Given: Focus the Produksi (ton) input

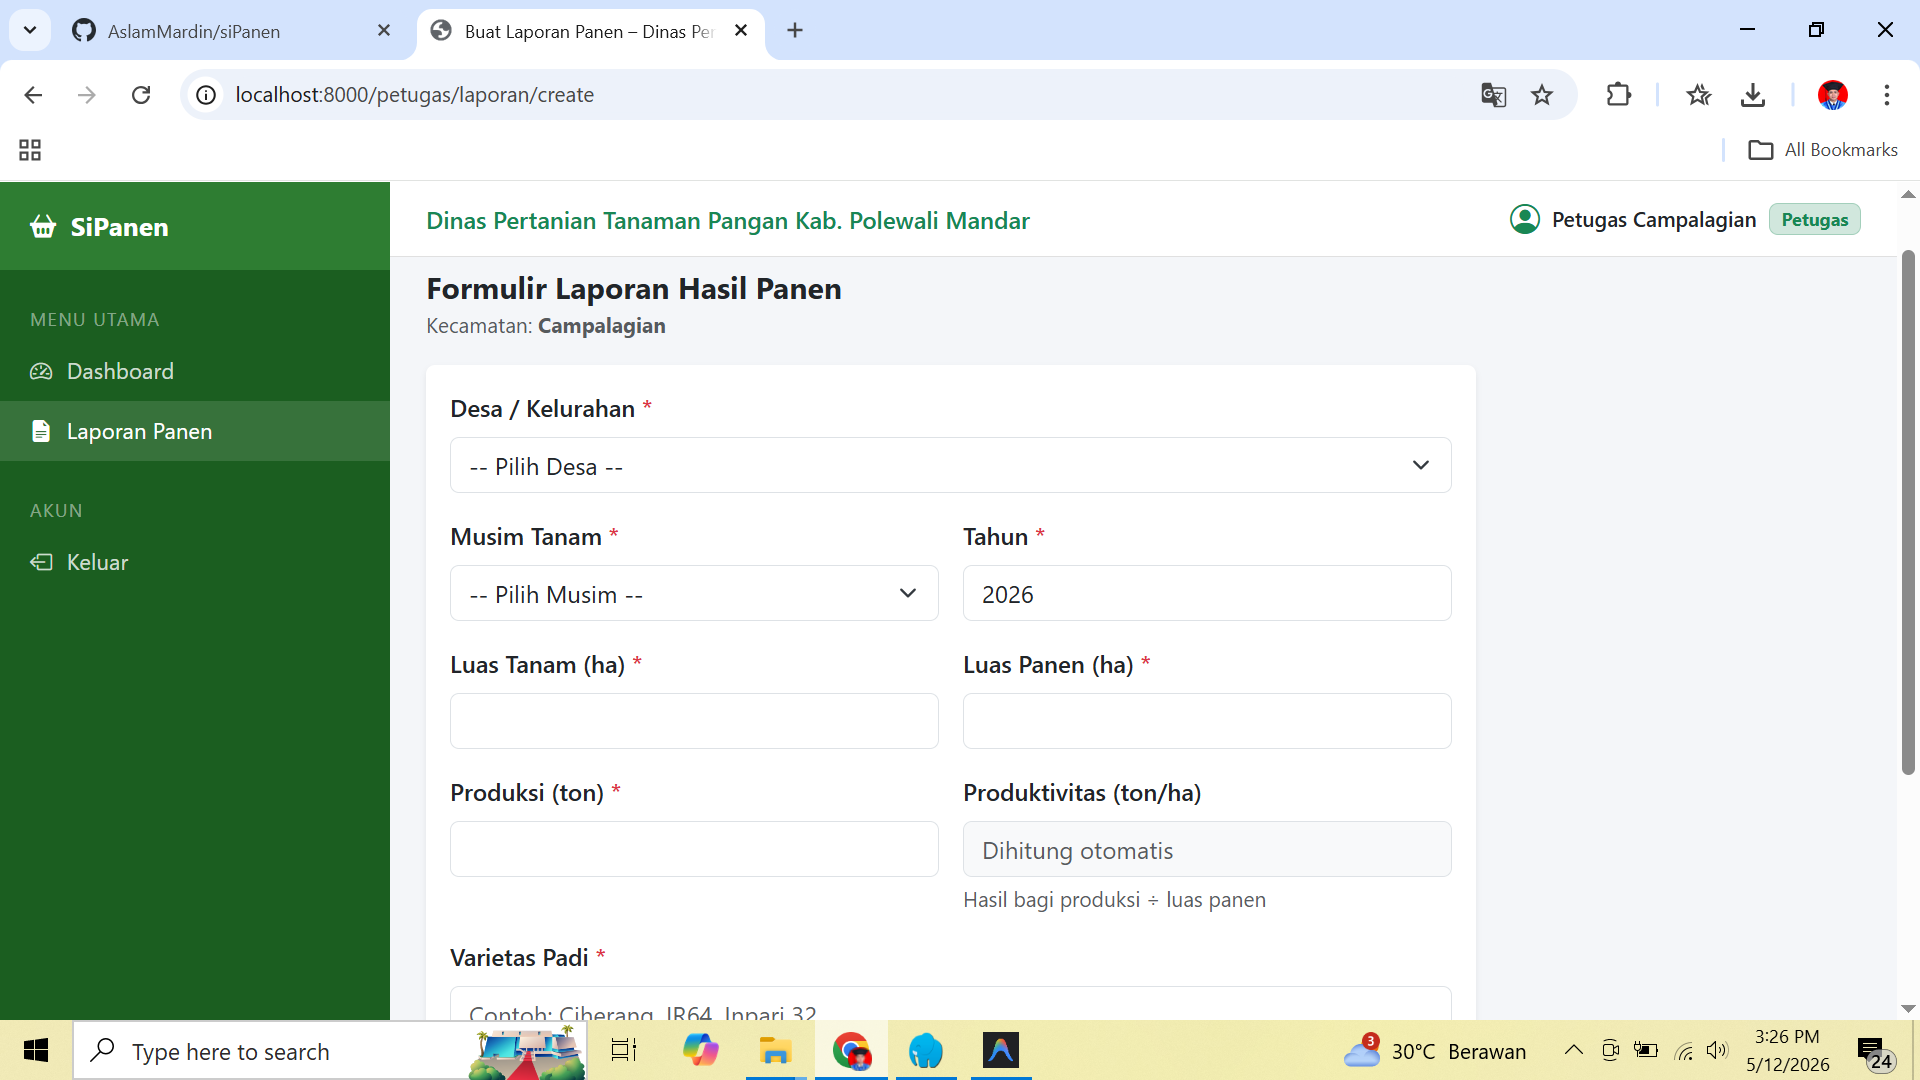Looking at the screenshot, I should (x=694, y=849).
